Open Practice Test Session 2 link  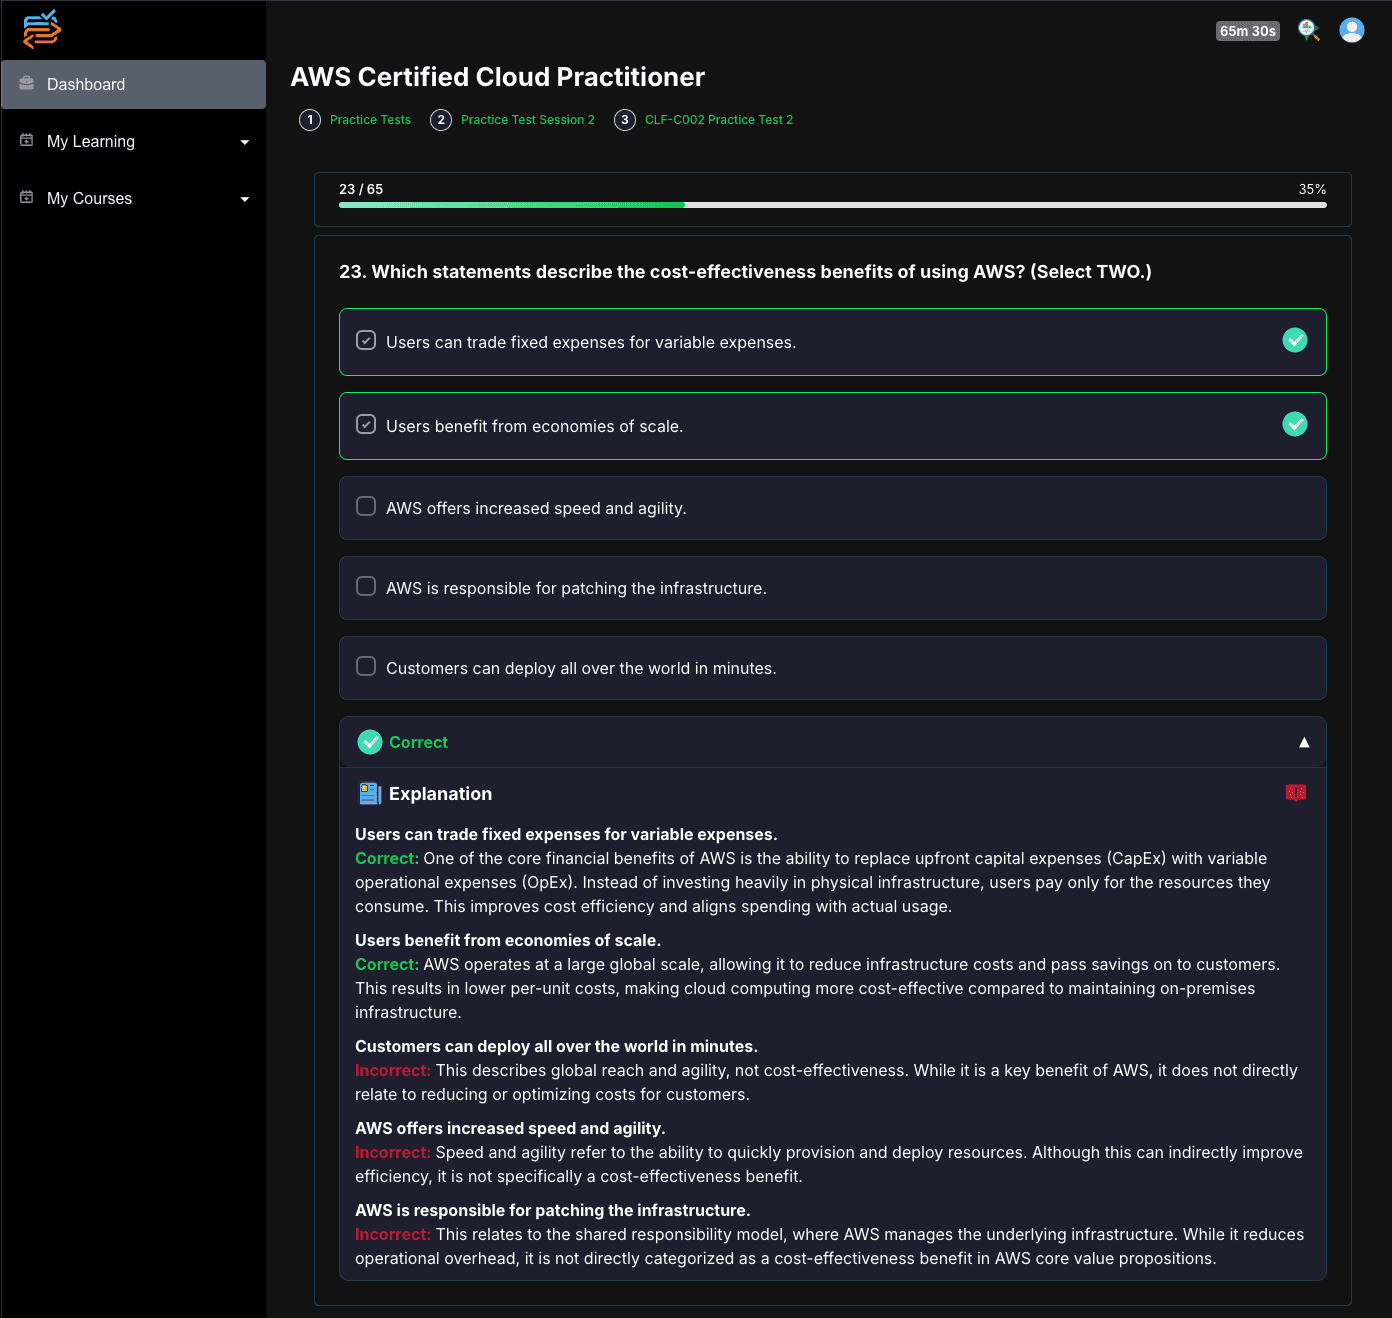click(527, 119)
